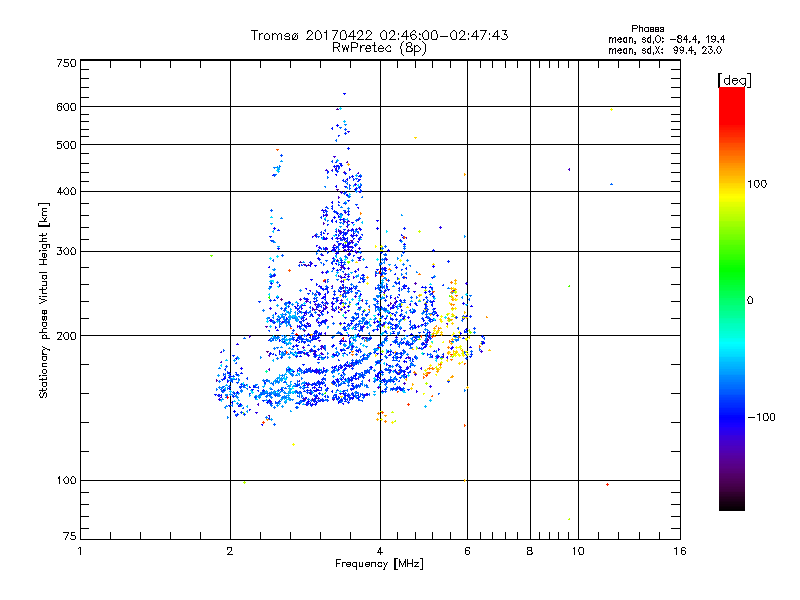800x600 pixels.
Task: Click the x-axis '6' tick label
Action: pyautogui.click(x=467, y=551)
